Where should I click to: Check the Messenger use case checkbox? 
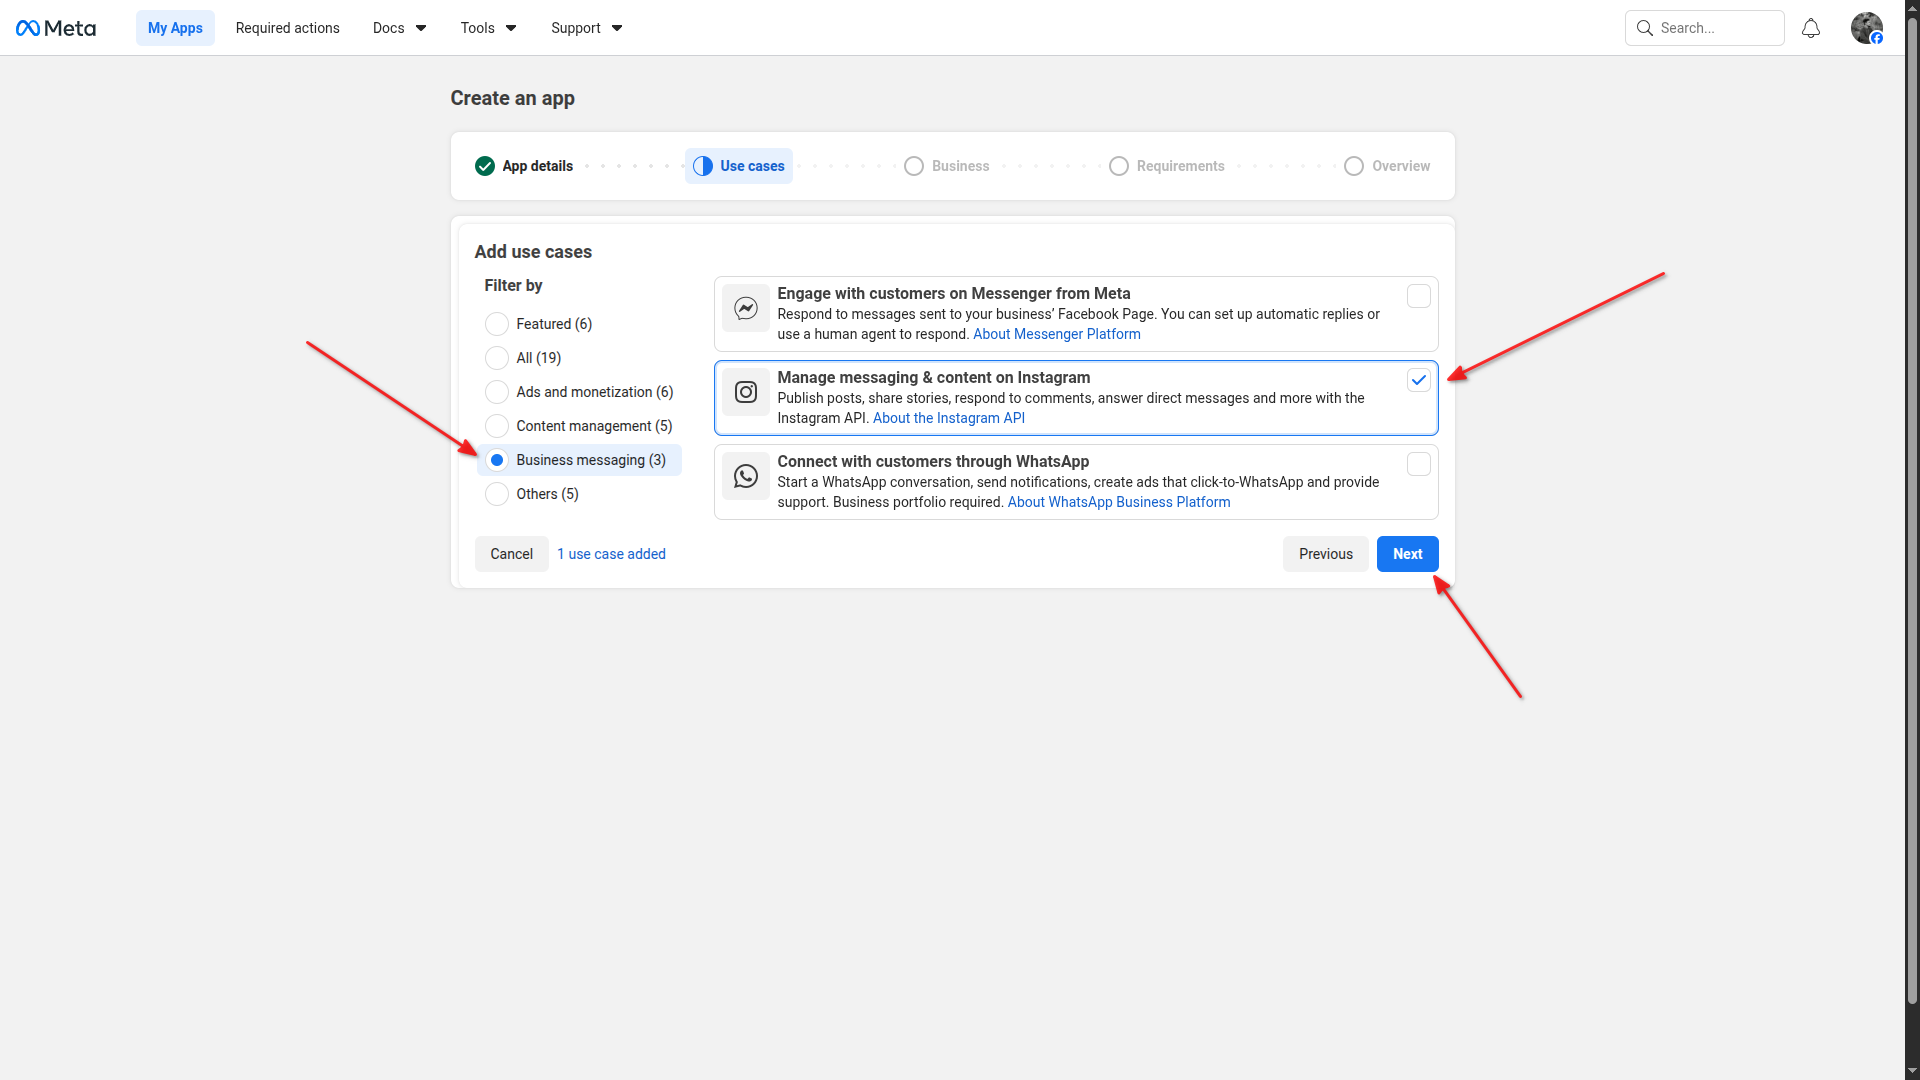(1418, 296)
